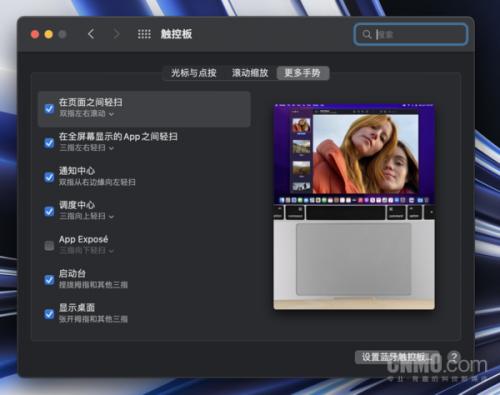Click the red close window dot

[35, 34]
